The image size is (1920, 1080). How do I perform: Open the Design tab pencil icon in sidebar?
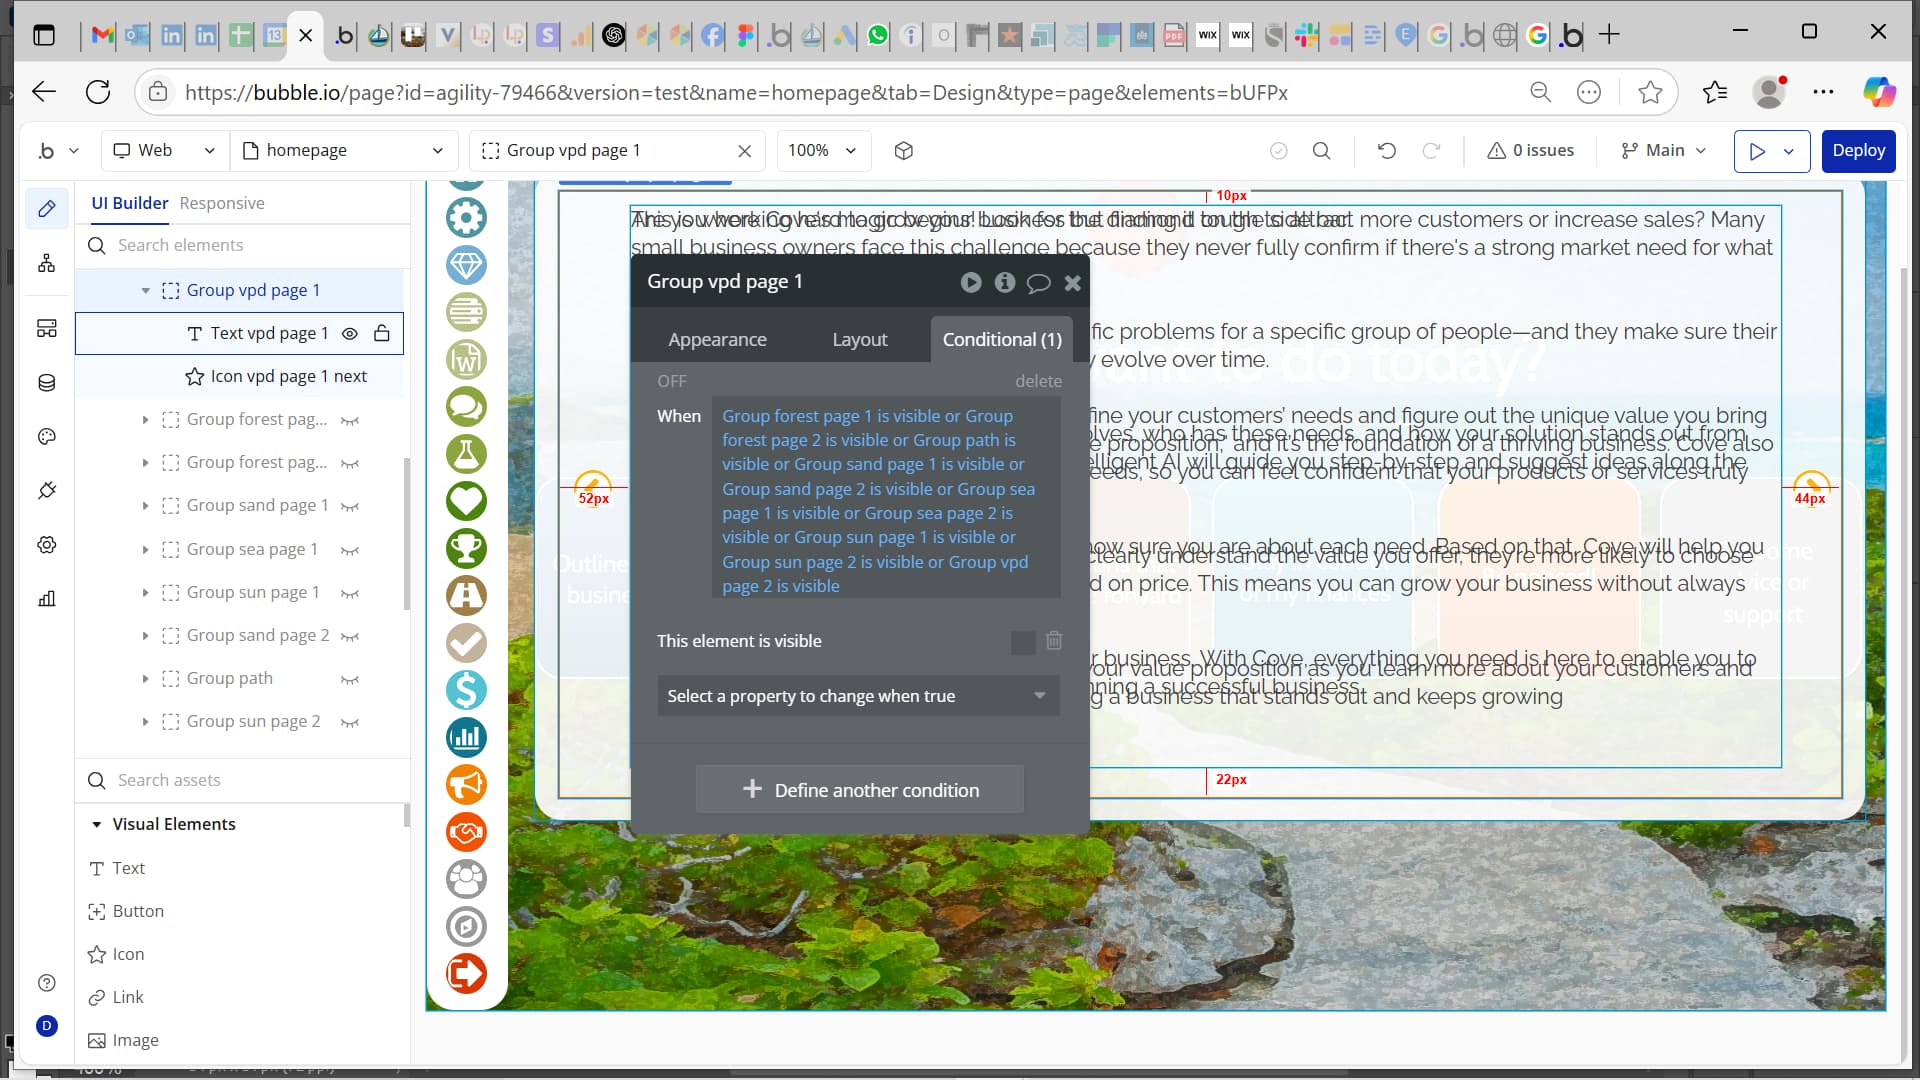click(x=47, y=209)
